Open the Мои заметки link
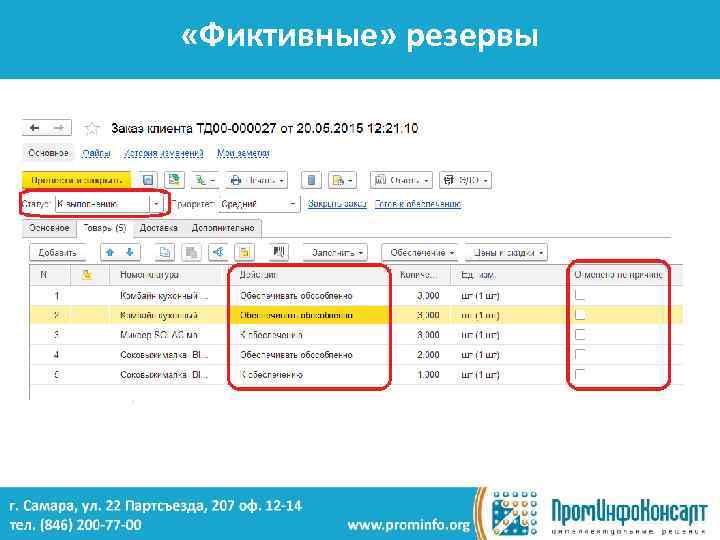The height and width of the screenshot is (540, 720). click(243, 153)
